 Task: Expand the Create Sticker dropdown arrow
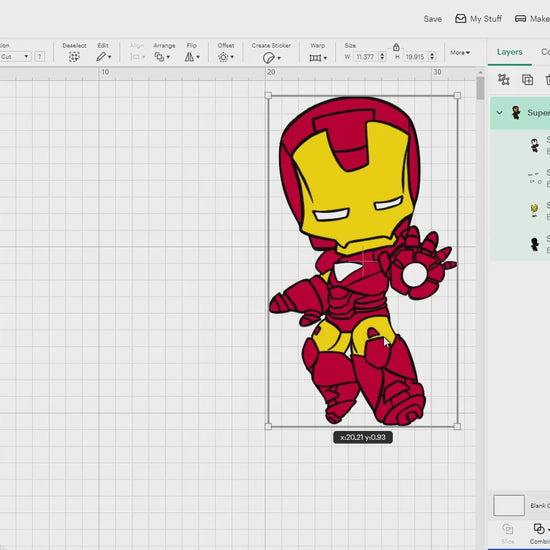click(279, 58)
